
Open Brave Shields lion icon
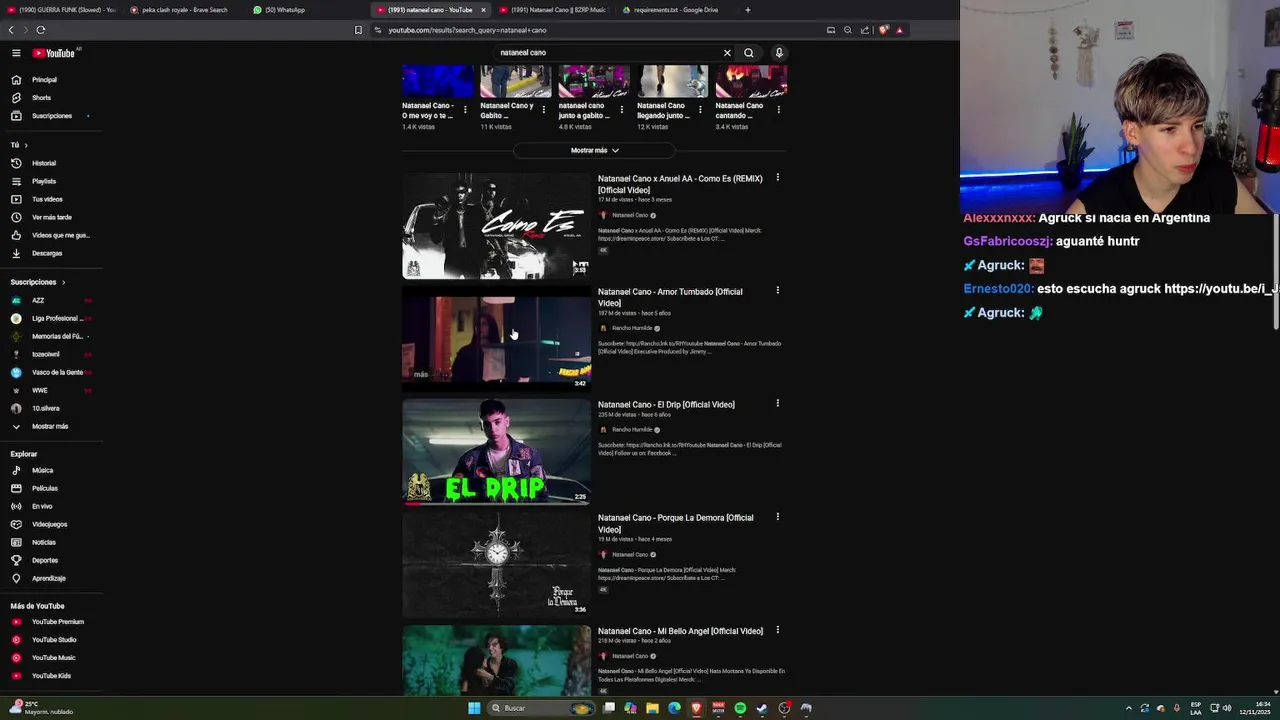(x=884, y=30)
